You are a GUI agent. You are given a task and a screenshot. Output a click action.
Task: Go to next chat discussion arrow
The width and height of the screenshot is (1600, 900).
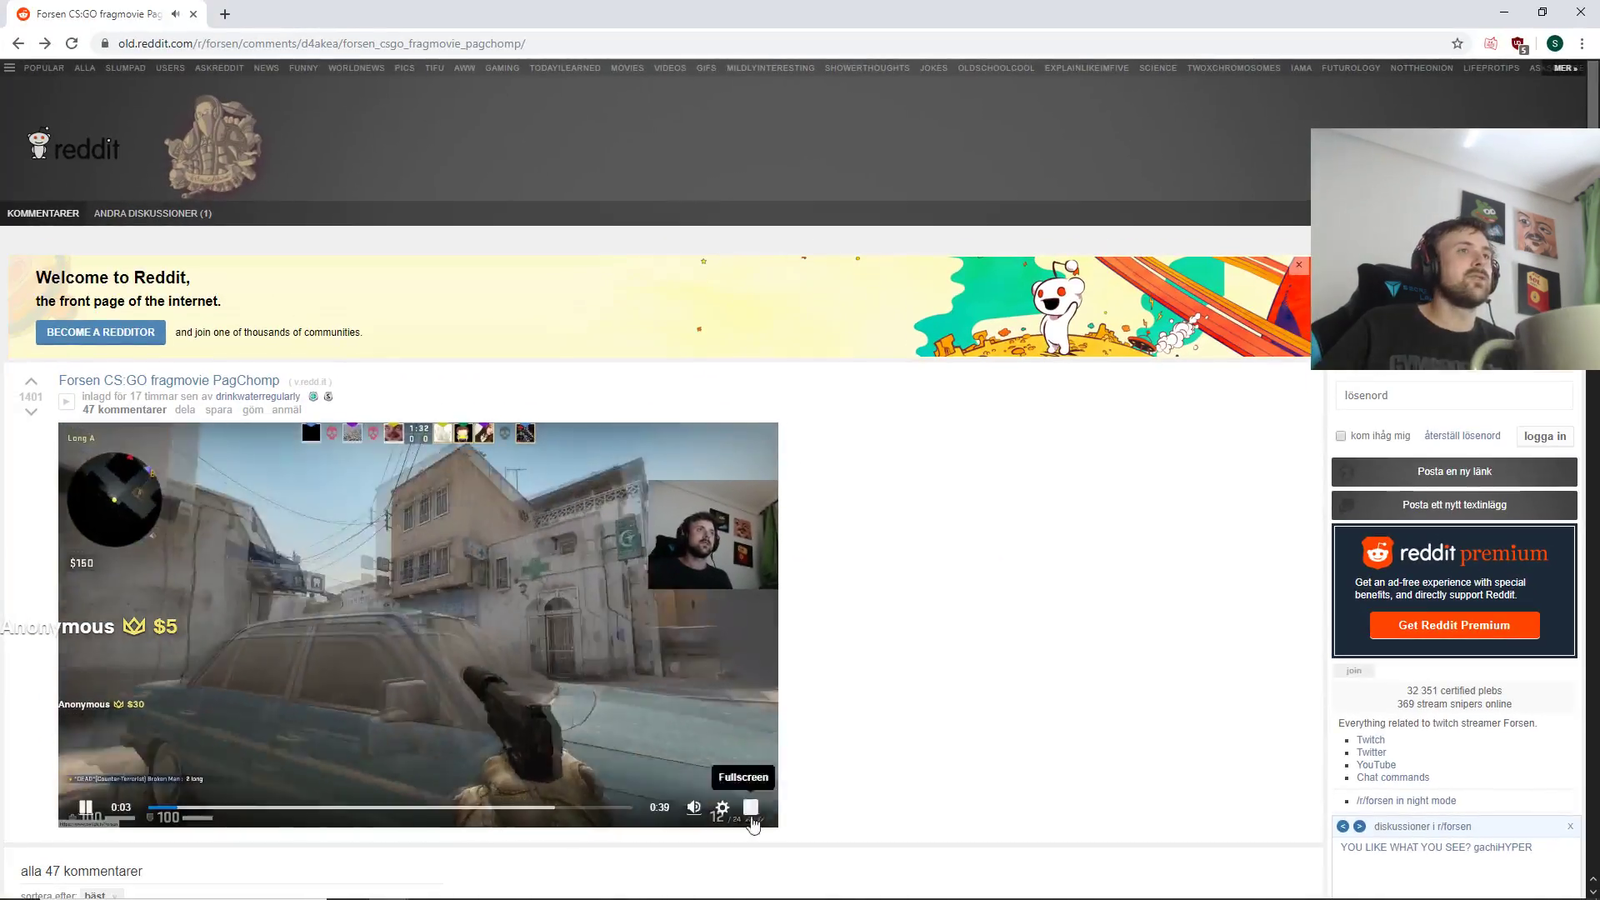click(1359, 826)
